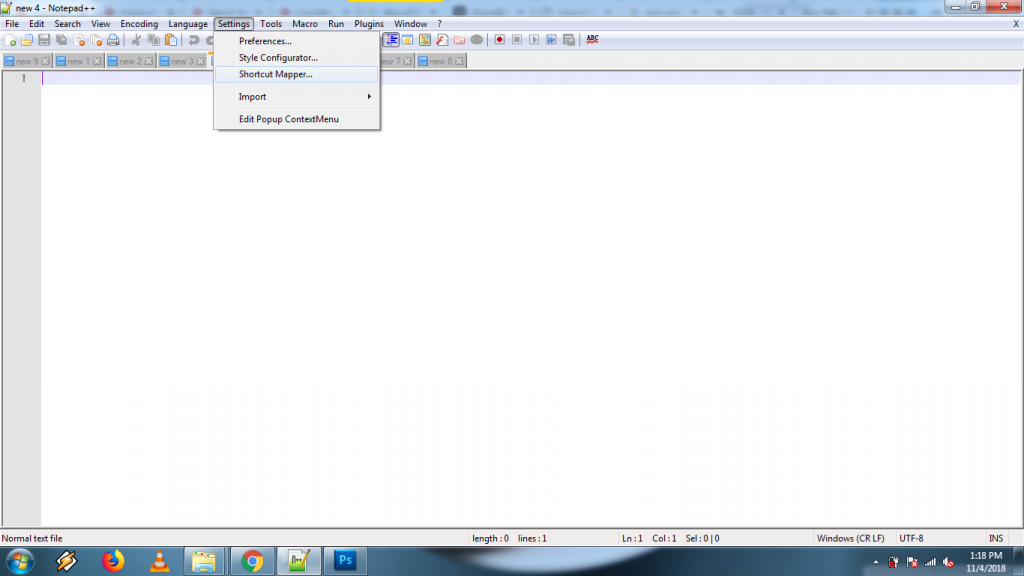Open the Window menu
Viewport: 1024px width, 576px height.
coord(410,24)
